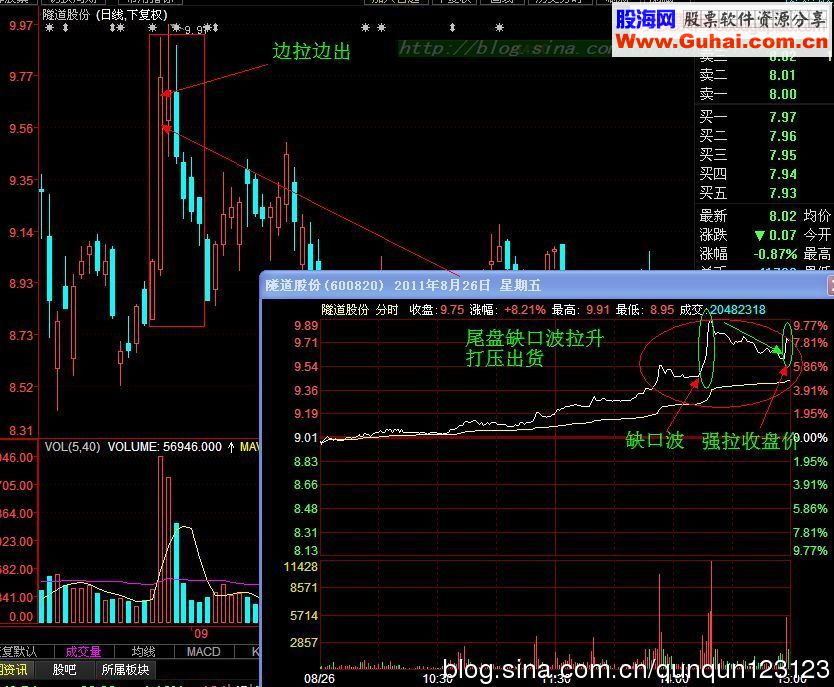Viewport: 834px width, 687px height.
Task: Open the MACD indicator tab
Action: point(203,651)
